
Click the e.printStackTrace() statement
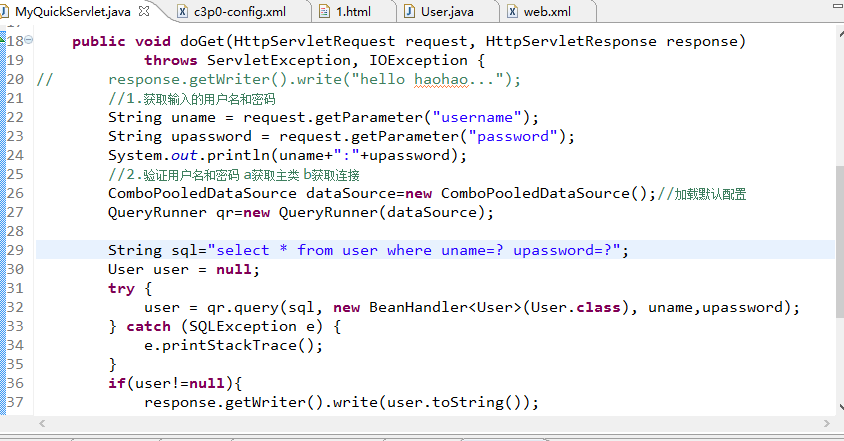tap(216, 345)
